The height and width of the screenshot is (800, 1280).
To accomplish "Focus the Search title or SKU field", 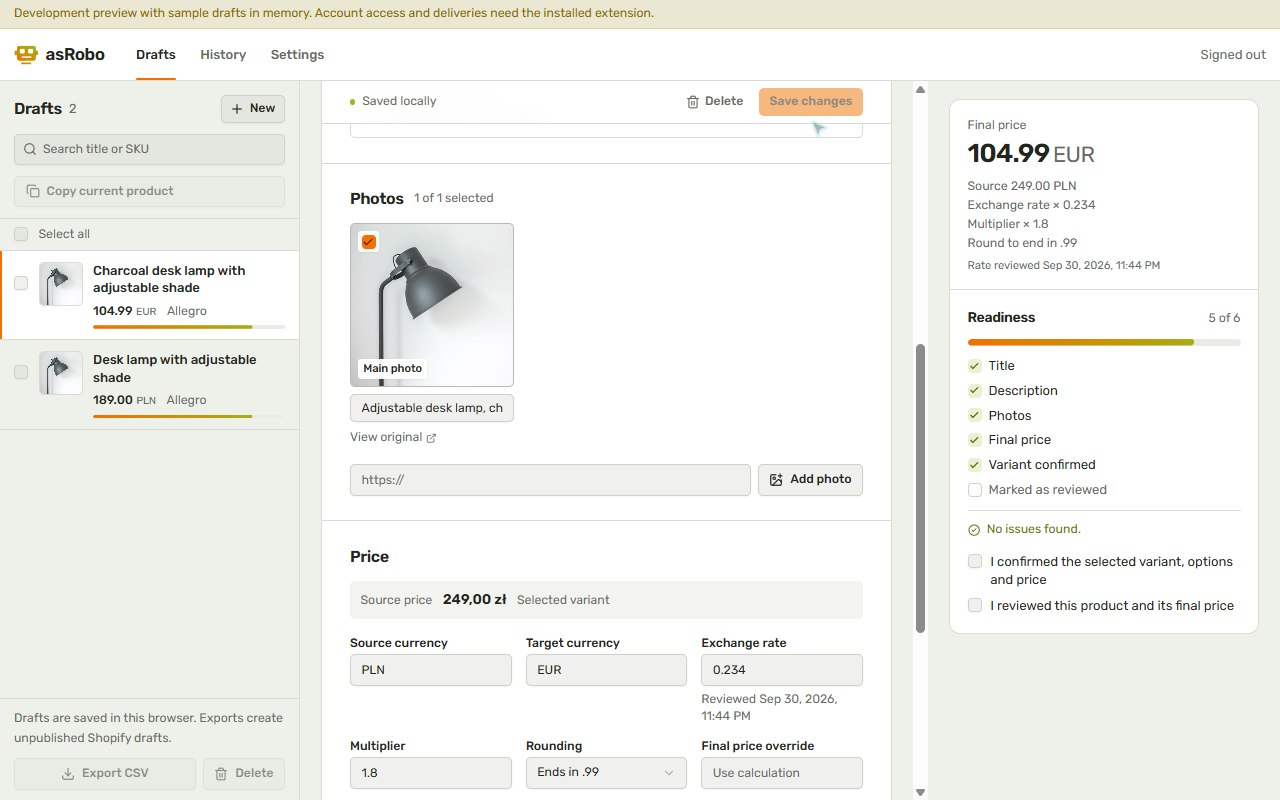I will (149, 149).
